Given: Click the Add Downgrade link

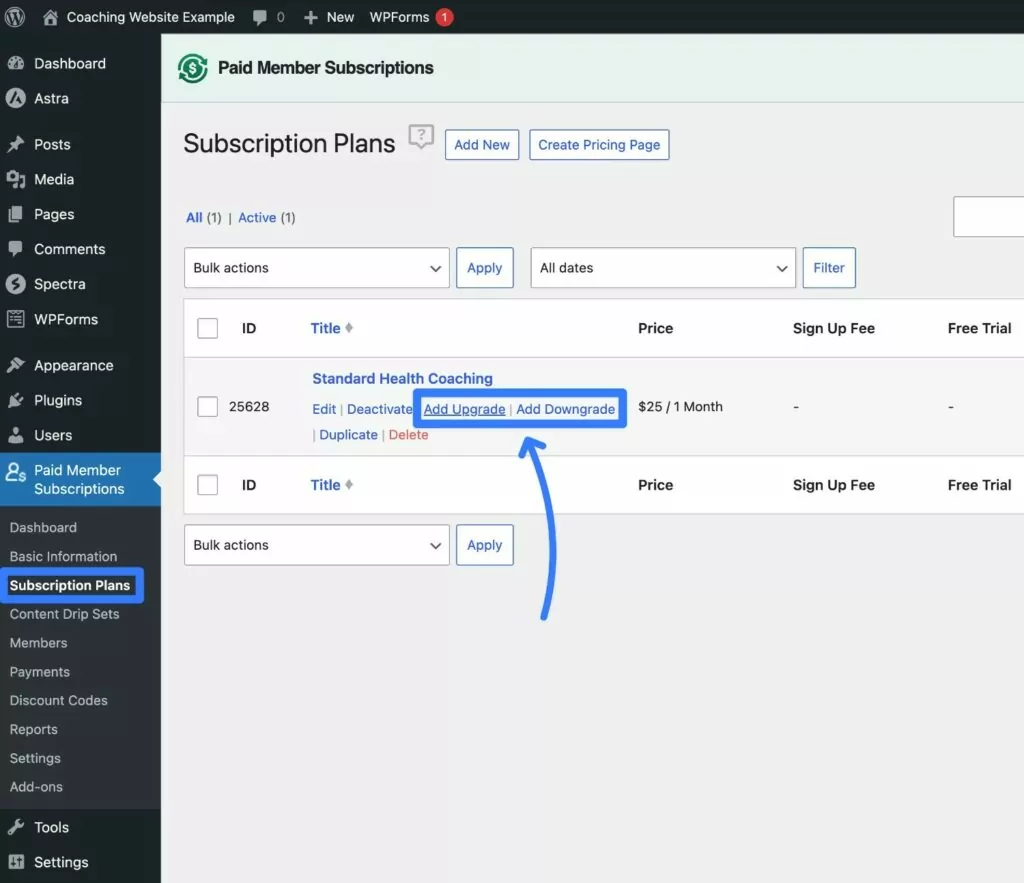Looking at the screenshot, I should (x=566, y=409).
